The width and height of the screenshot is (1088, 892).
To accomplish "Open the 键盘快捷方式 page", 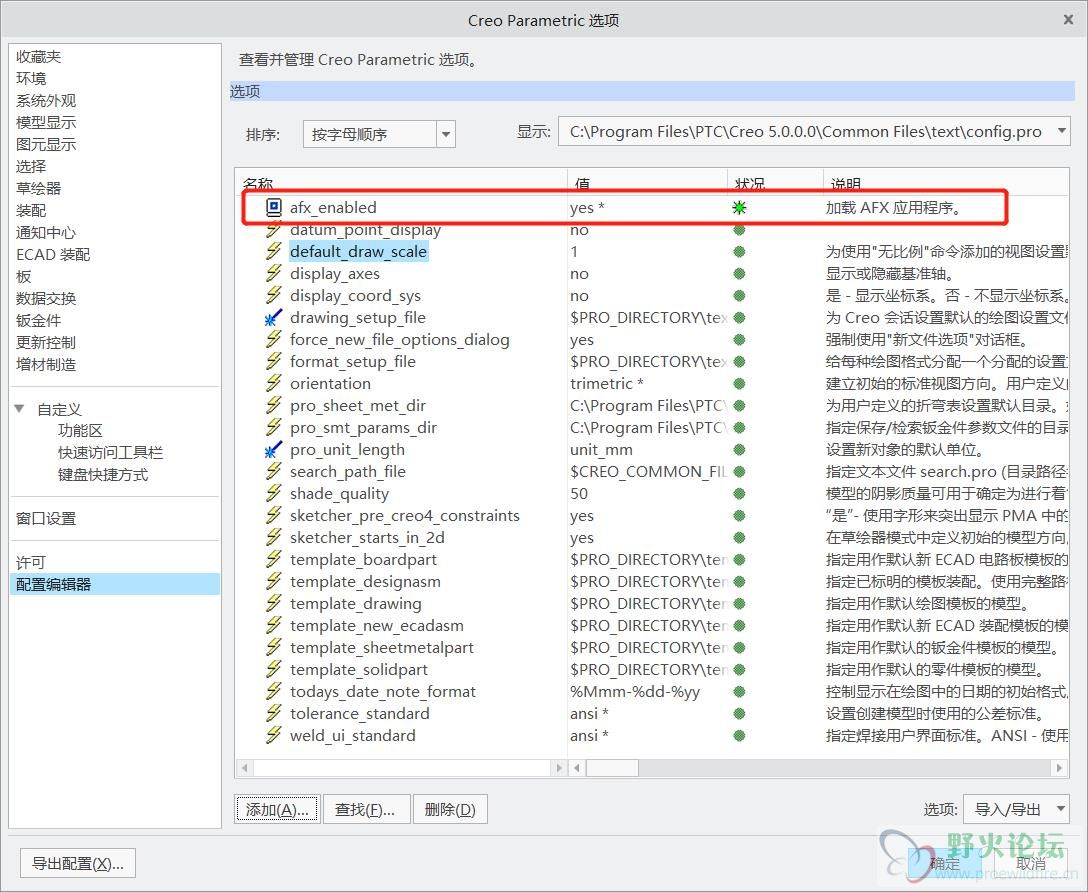I will coord(103,475).
